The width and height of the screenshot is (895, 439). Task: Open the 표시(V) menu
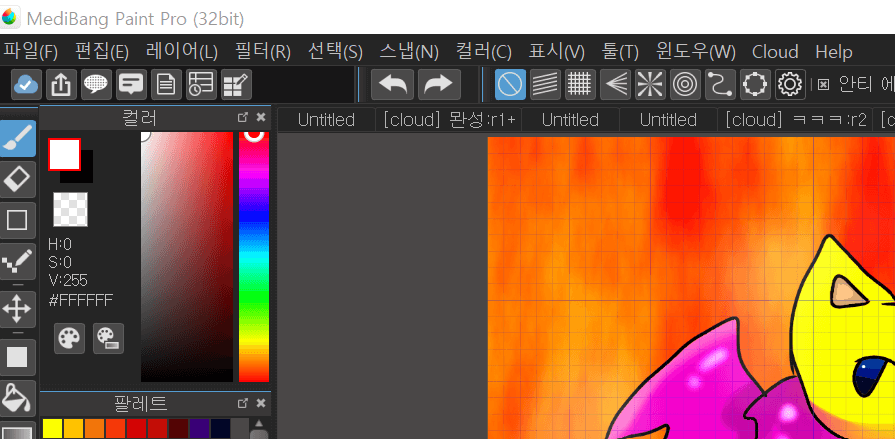557,52
